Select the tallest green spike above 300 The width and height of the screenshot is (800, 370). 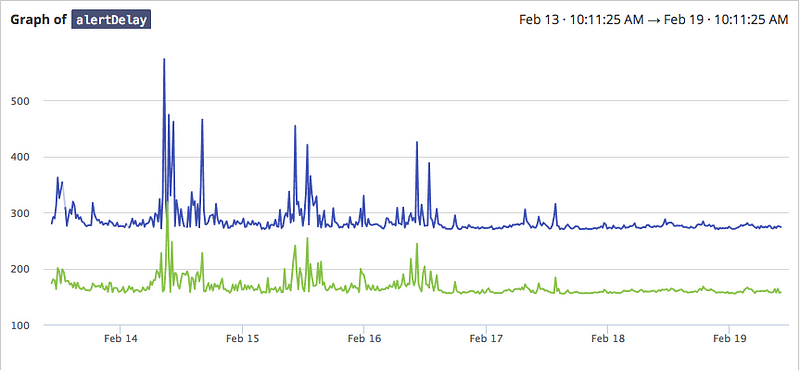[x=167, y=203]
